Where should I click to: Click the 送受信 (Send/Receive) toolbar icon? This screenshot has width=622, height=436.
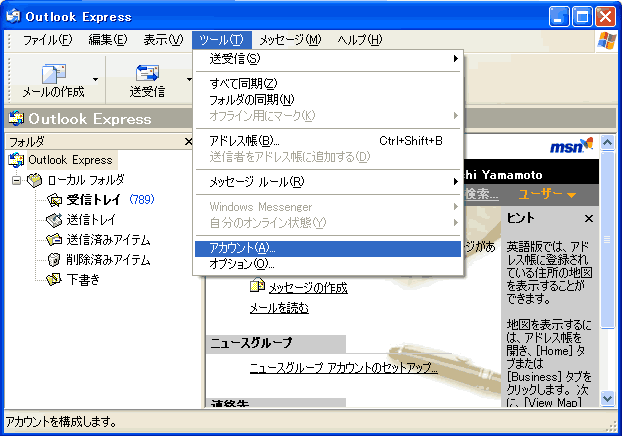[x=147, y=74]
